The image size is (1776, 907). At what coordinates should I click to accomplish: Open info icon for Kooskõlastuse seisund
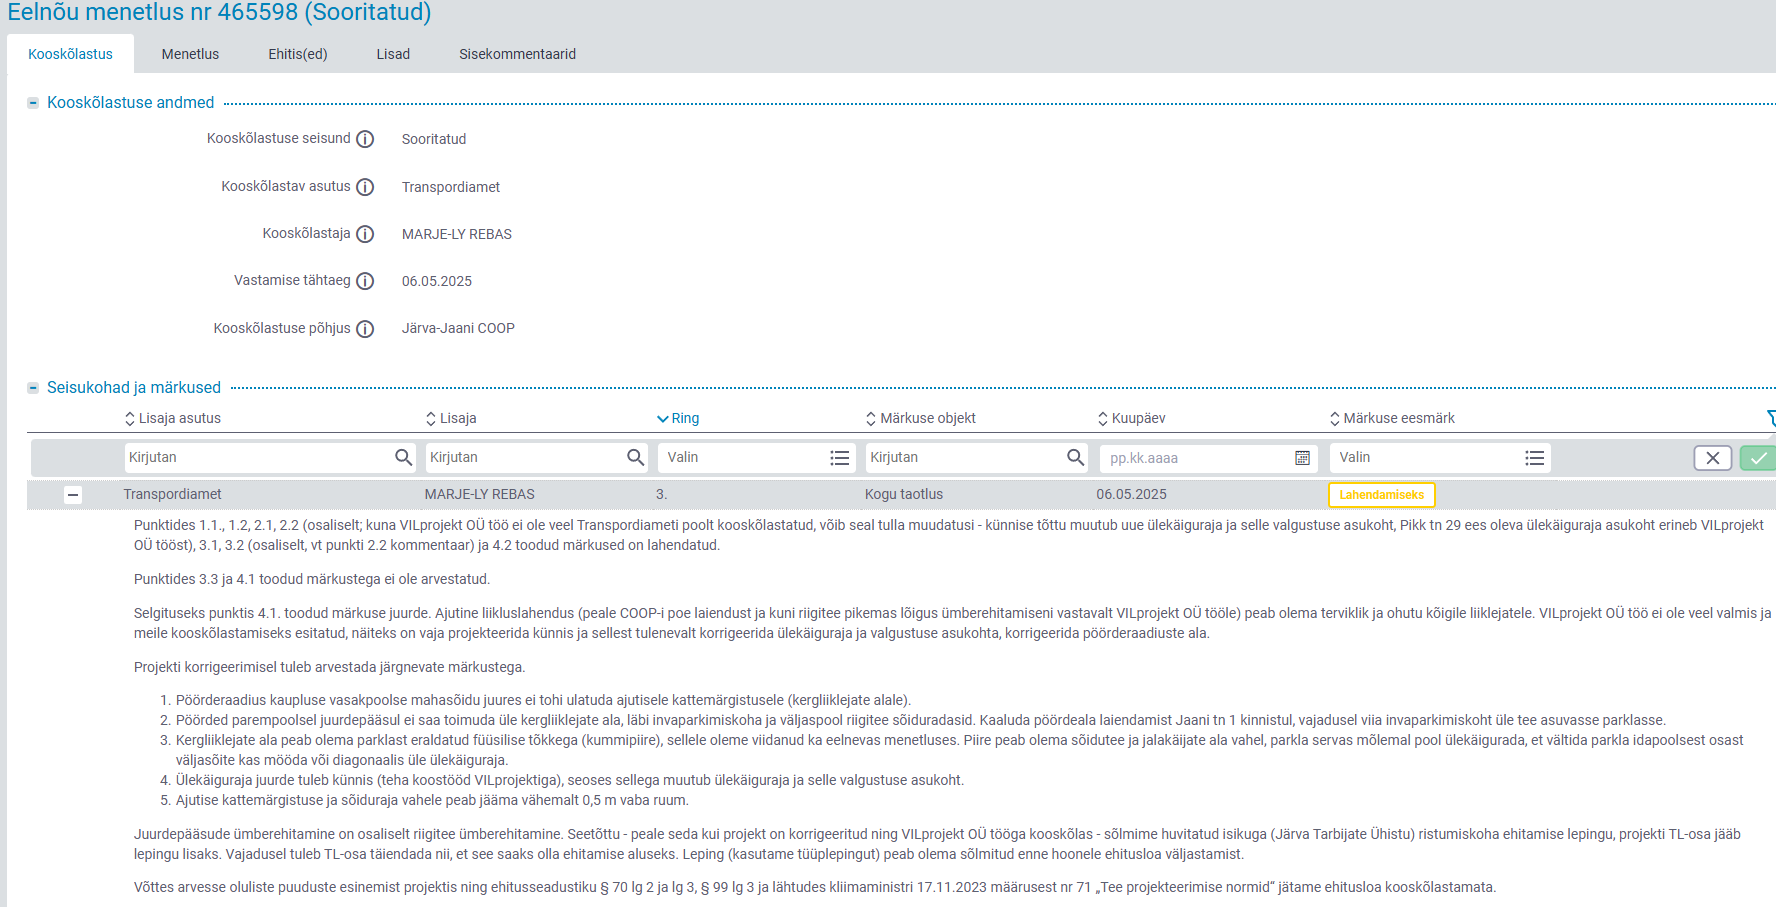click(365, 139)
